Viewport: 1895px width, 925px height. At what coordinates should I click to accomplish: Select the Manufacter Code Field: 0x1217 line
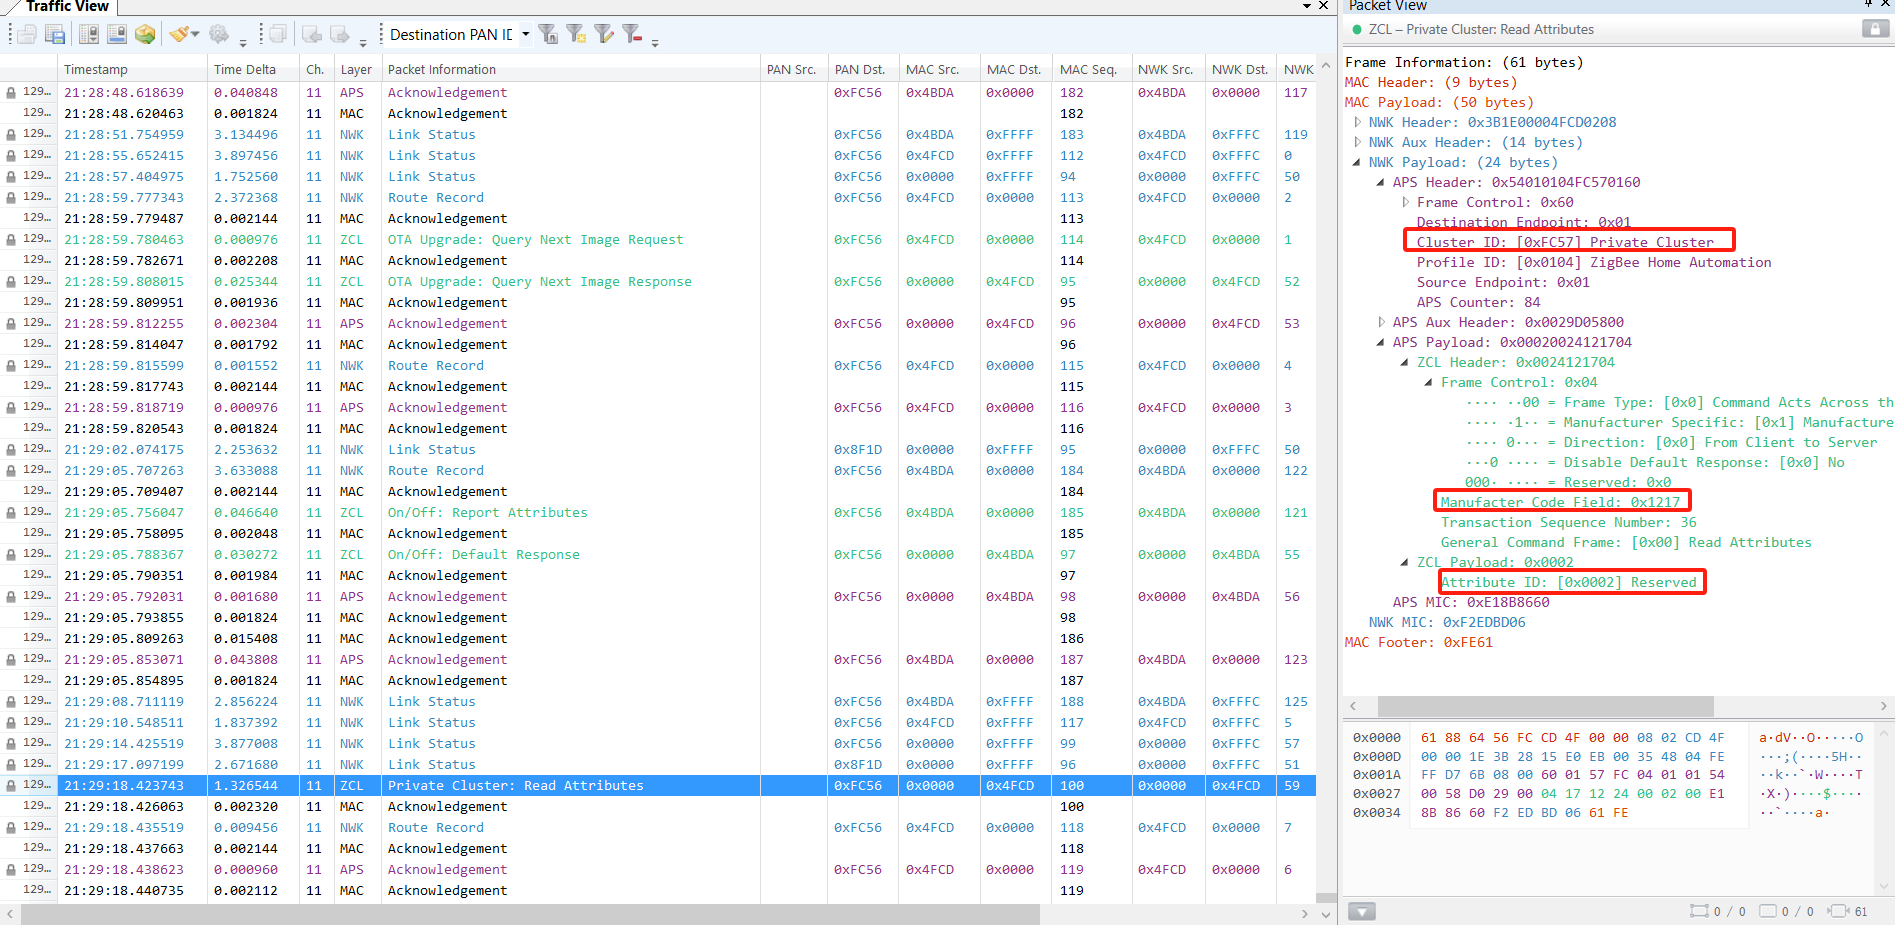(1560, 502)
